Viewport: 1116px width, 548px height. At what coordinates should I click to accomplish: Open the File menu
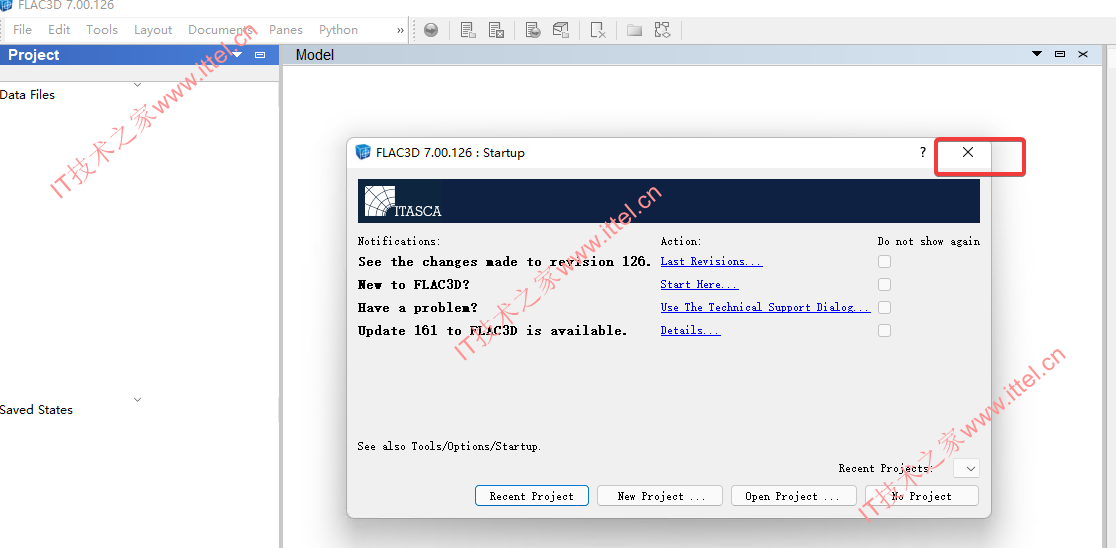[x=22, y=30]
